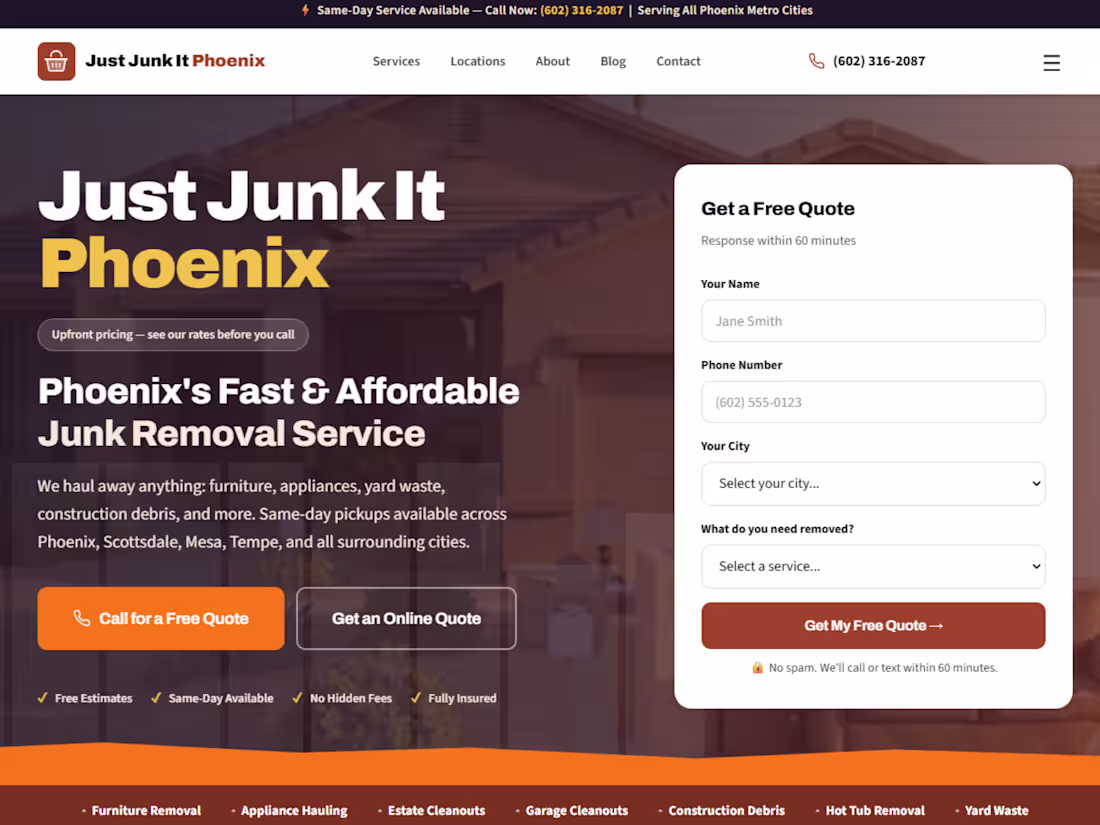
Task: Click the phone icon on orange call button
Action: [x=82, y=618]
